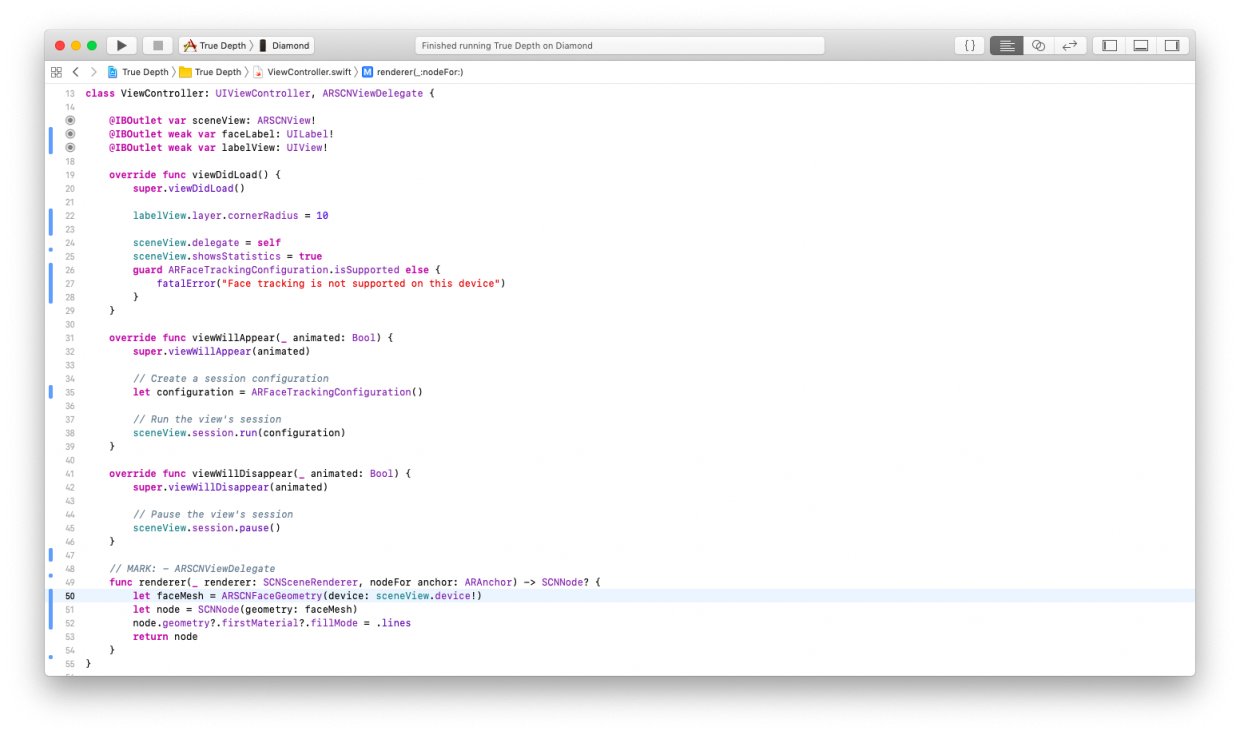This screenshot has height=735, width=1240.
Task: Open the related items grid icon
Action: (56, 72)
